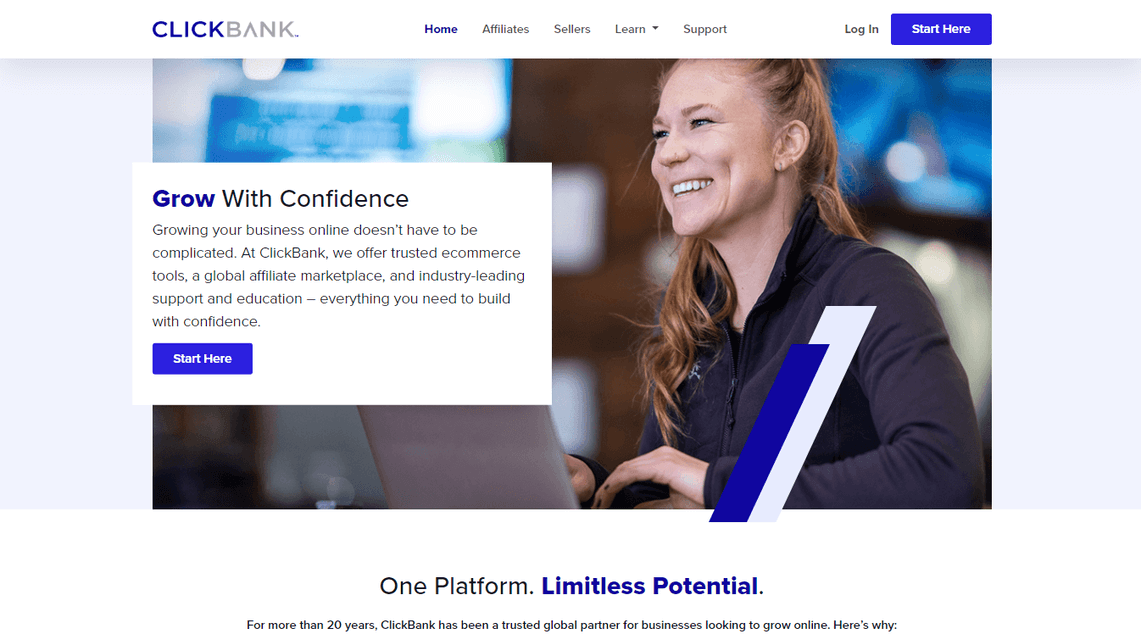Click the Log In link

pos(862,29)
